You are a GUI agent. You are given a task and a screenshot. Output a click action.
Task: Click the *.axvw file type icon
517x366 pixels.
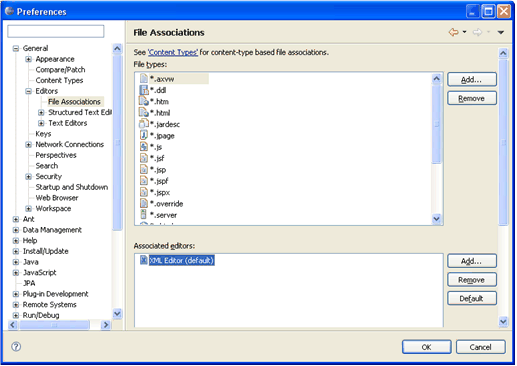(x=144, y=79)
